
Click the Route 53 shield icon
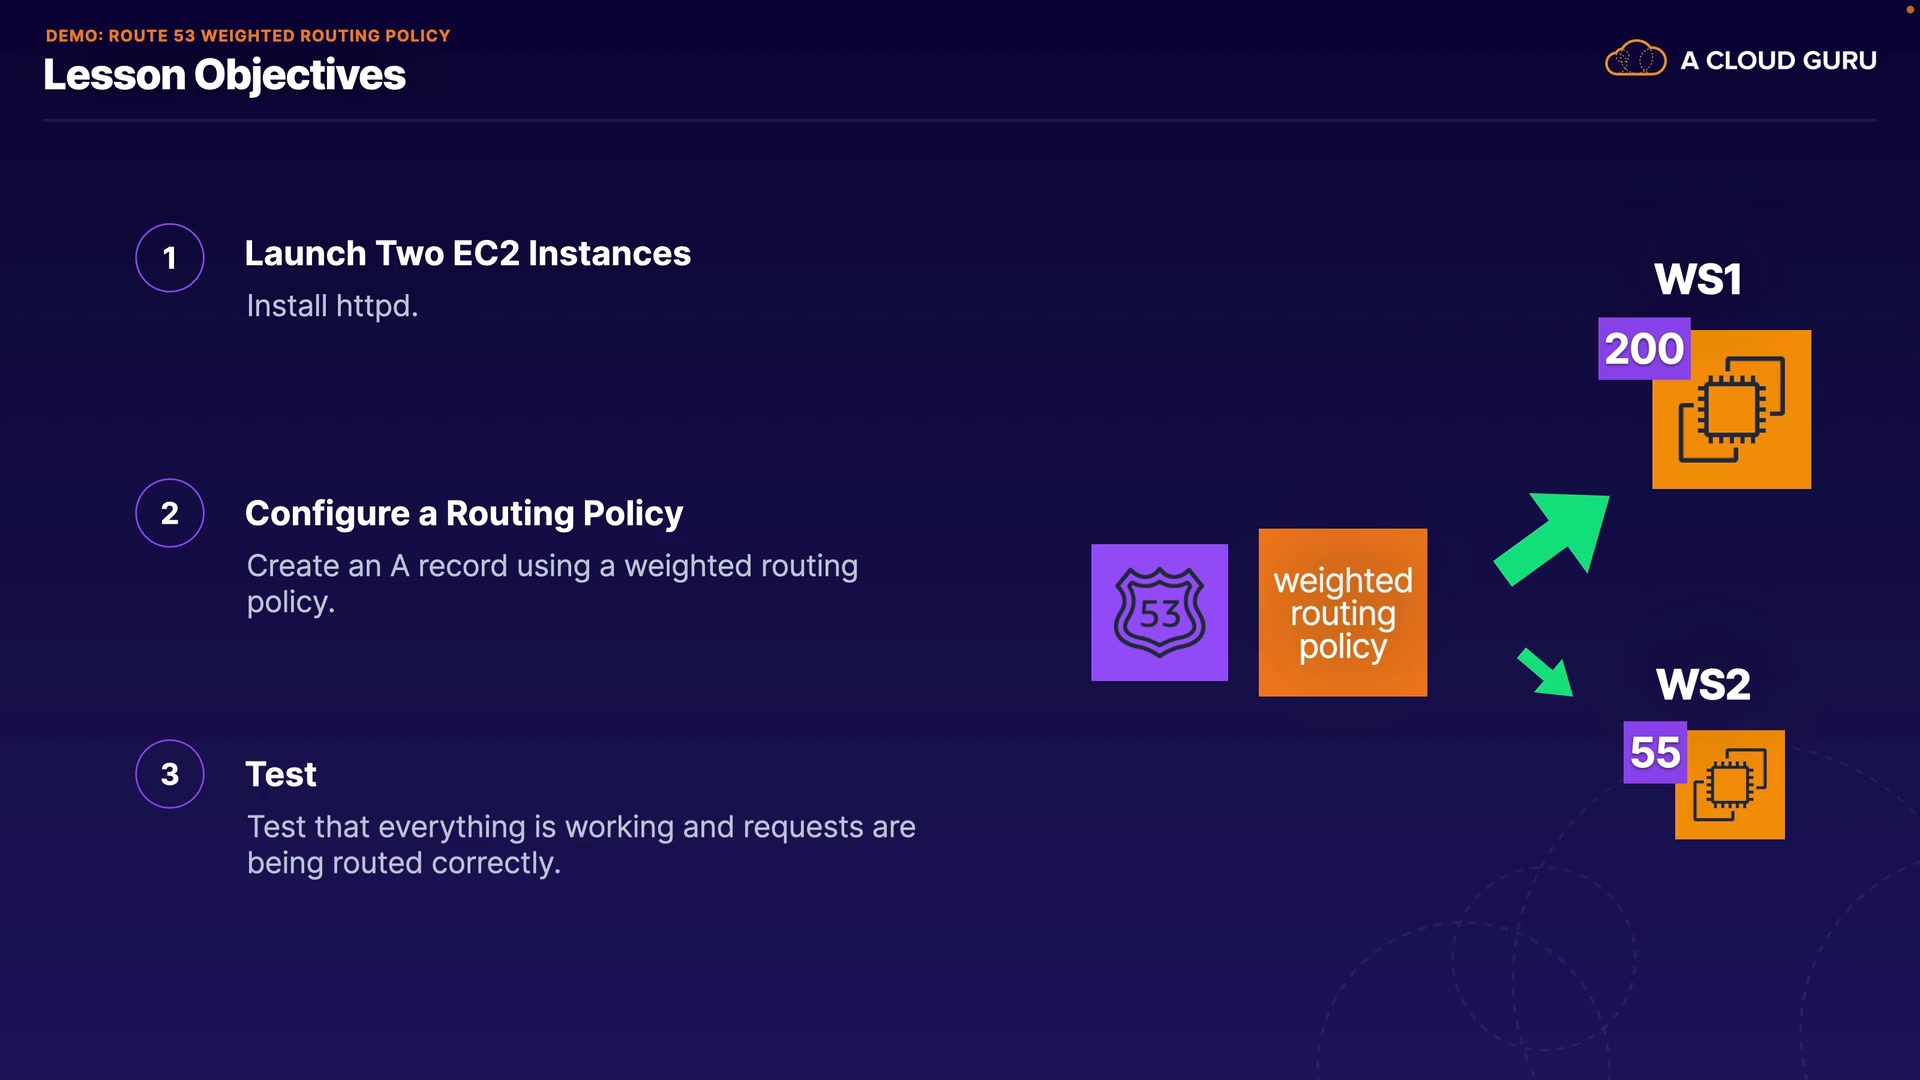[x=1159, y=612]
